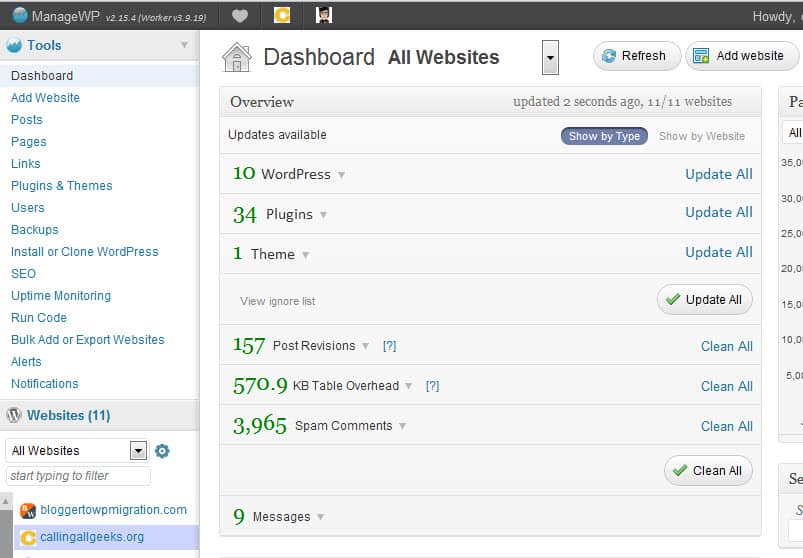Open Users menu item
This screenshot has width=803, height=558.
point(28,208)
